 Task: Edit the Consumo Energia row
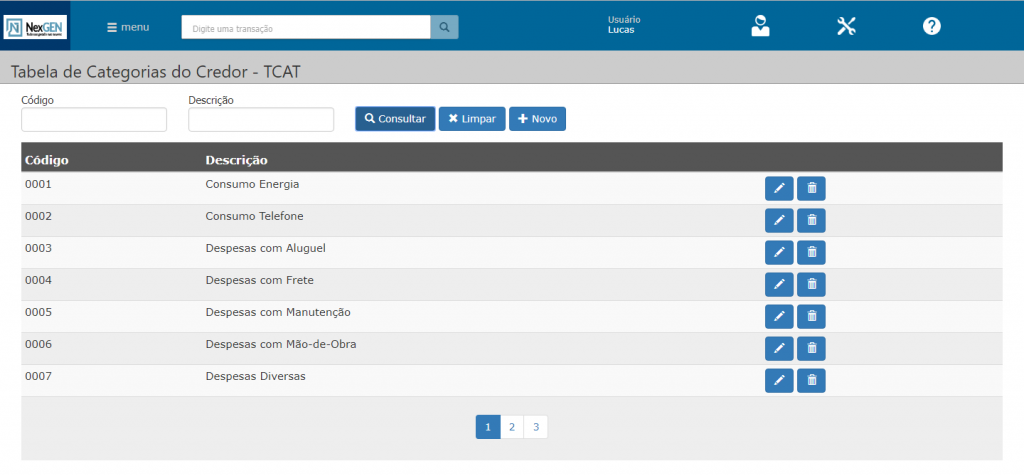[779, 188]
